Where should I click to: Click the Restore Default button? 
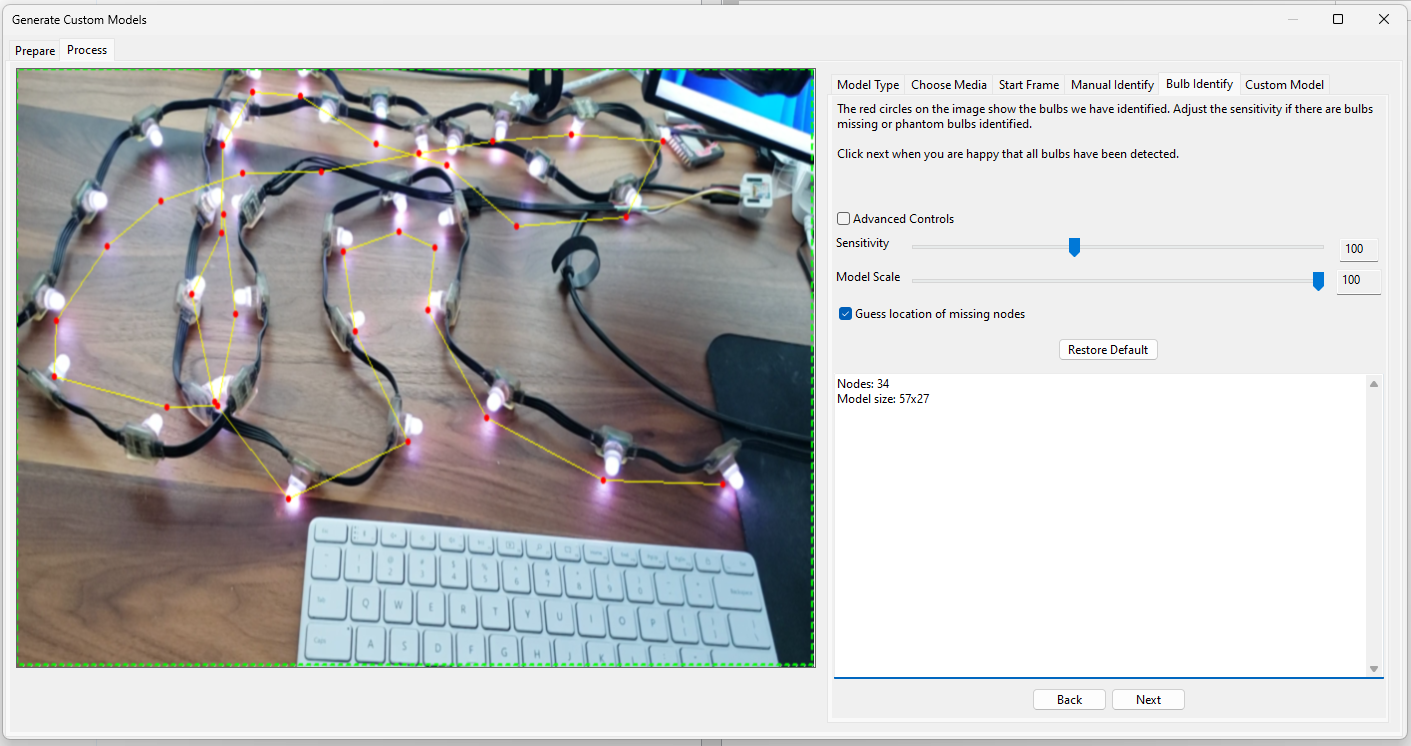1107,349
